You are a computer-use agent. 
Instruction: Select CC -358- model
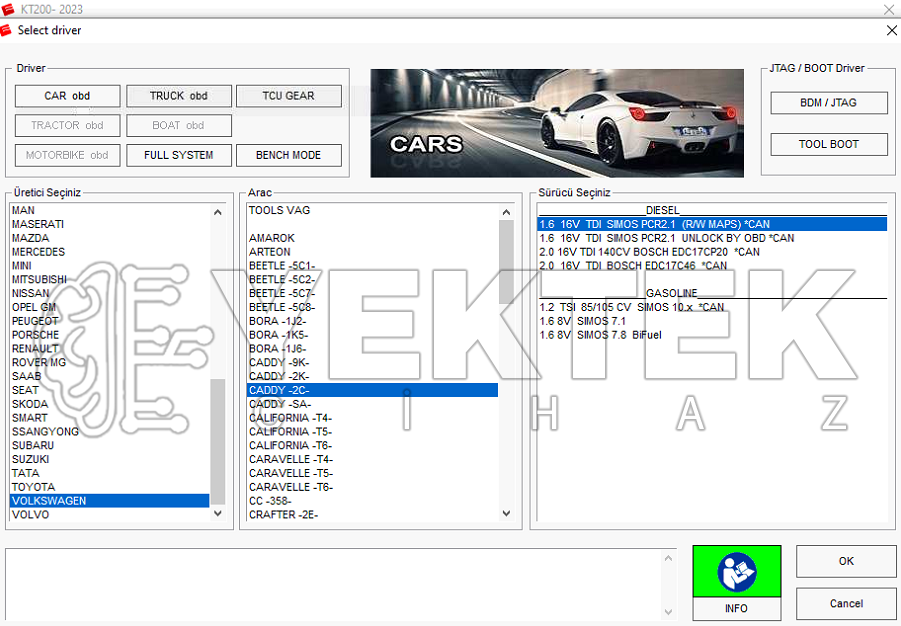(372, 501)
